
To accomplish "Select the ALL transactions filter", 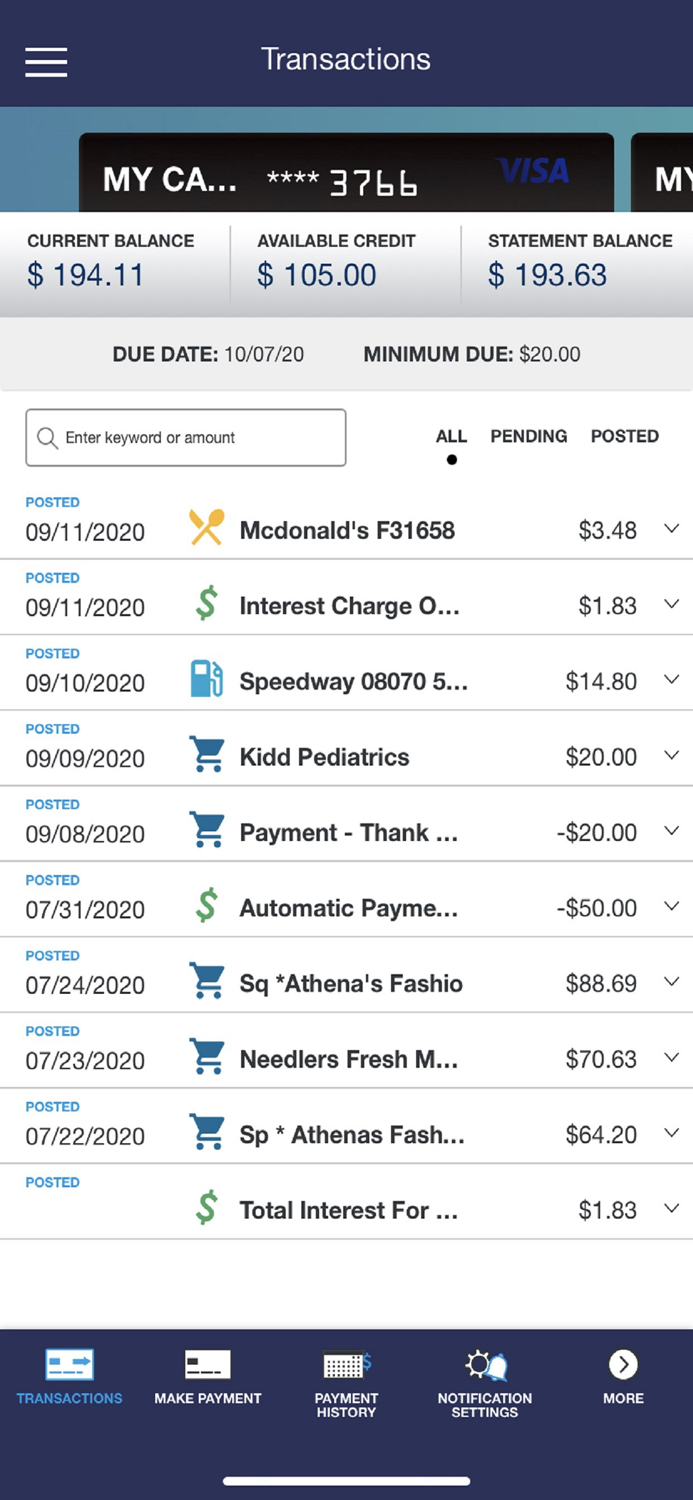I will pos(451,437).
